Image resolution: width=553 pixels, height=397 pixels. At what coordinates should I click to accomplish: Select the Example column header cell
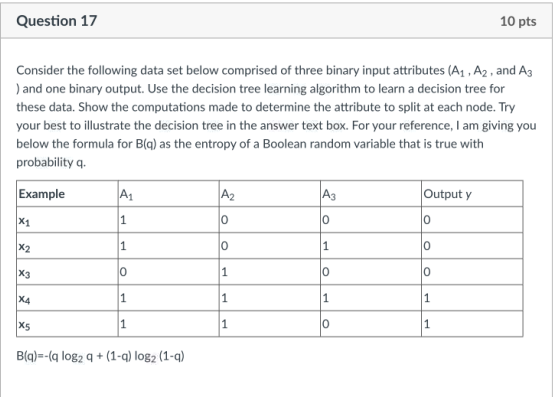(67, 194)
